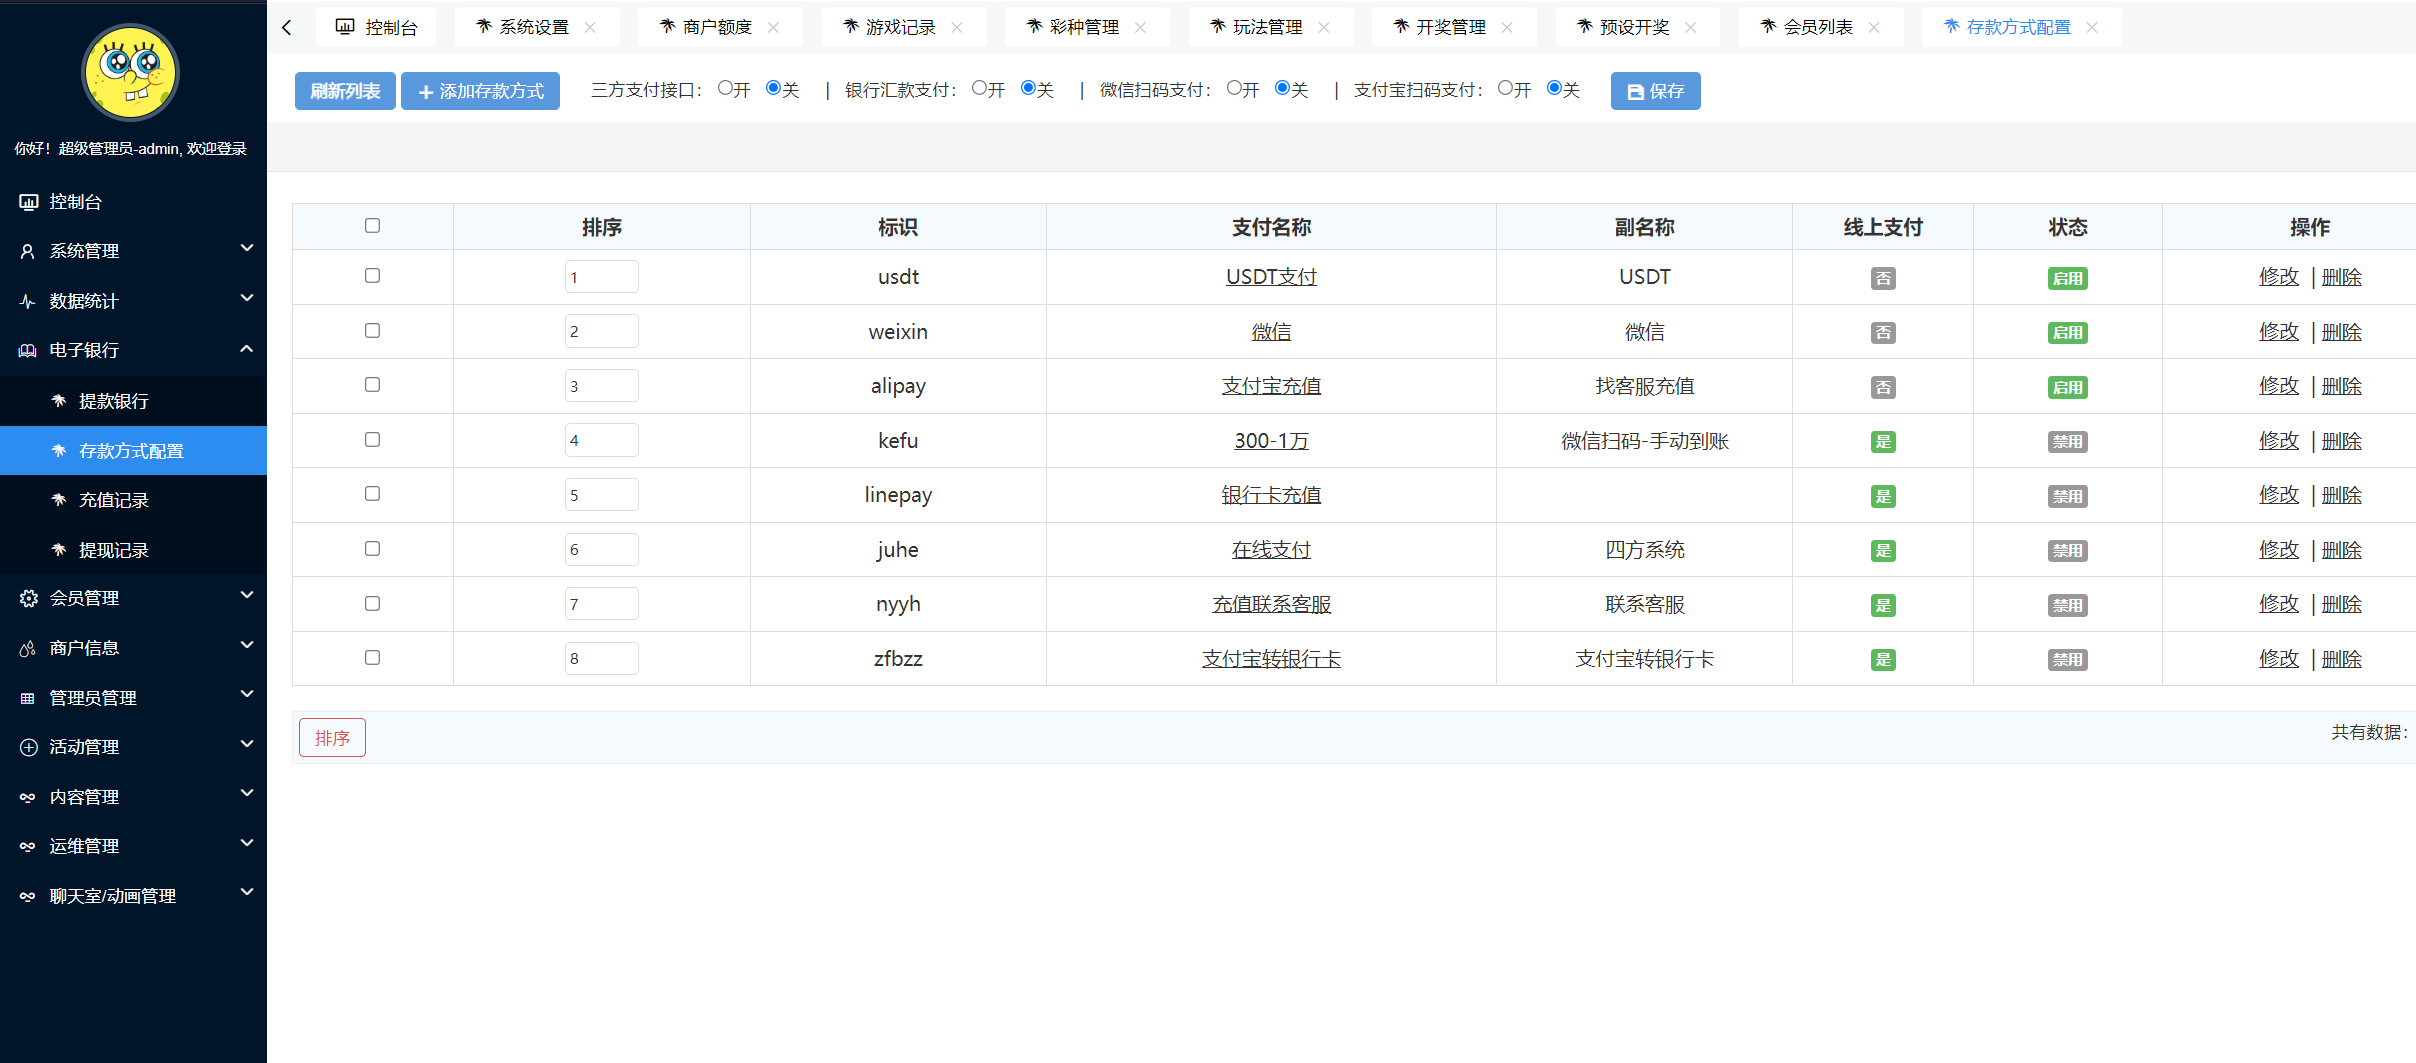Open the USDT支付 payment link

pyautogui.click(x=1271, y=277)
